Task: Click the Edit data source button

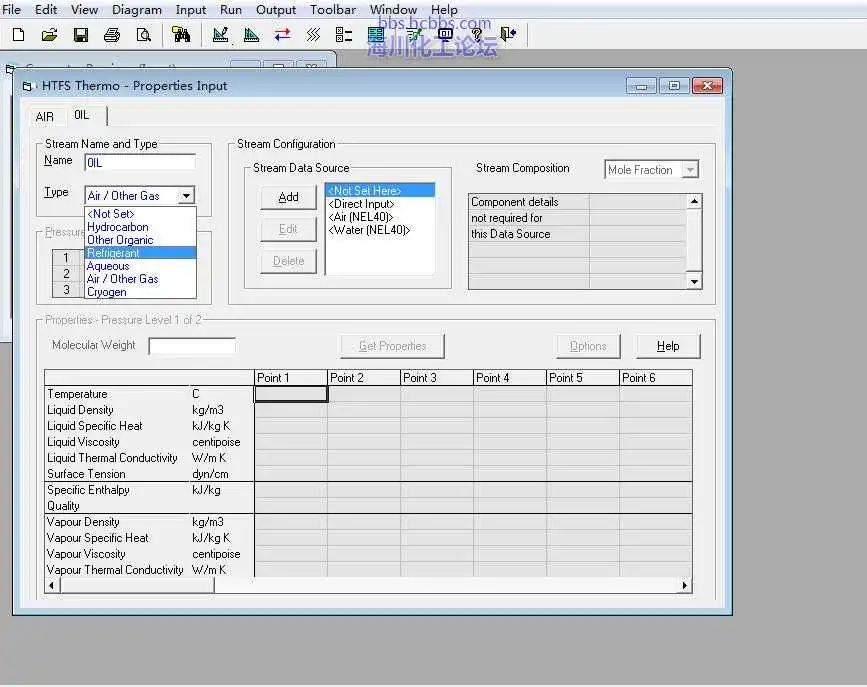Action: [x=289, y=229]
